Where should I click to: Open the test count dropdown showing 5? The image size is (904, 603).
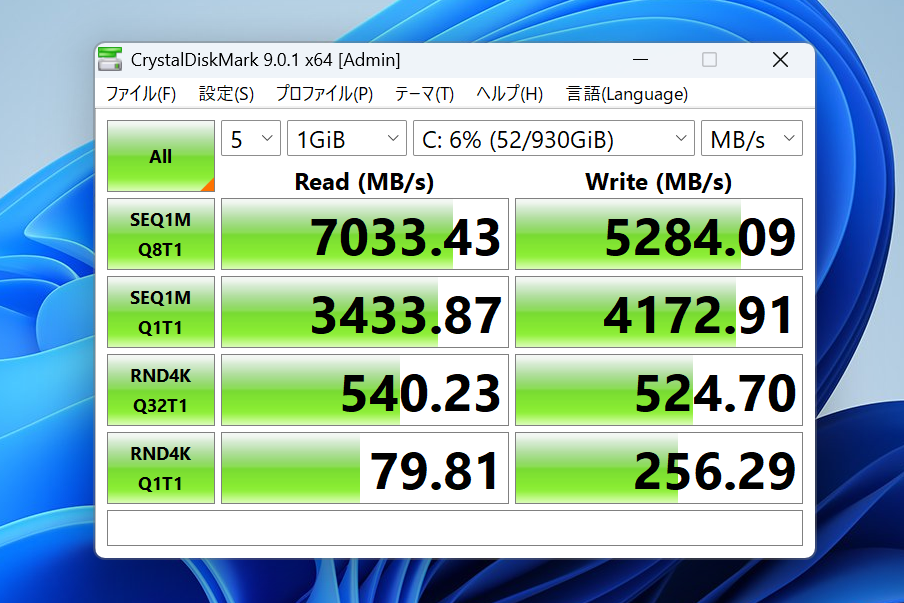click(251, 138)
